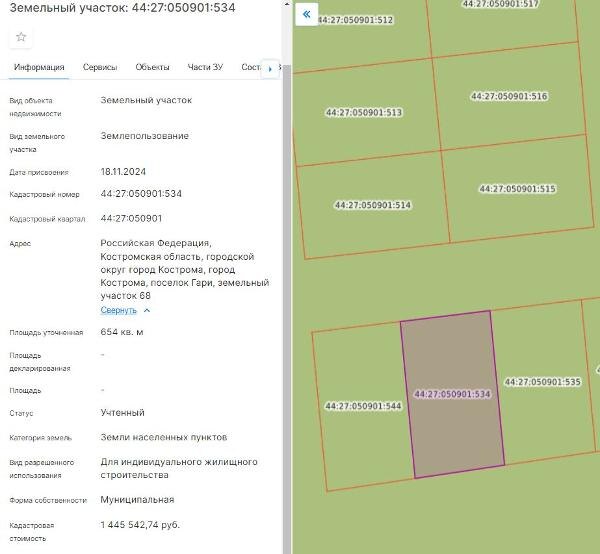Screen dimensions: 600x554
Task: Click the Вид объекта недвижимости label
Action: pyautogui.click(x=35, y=107)
